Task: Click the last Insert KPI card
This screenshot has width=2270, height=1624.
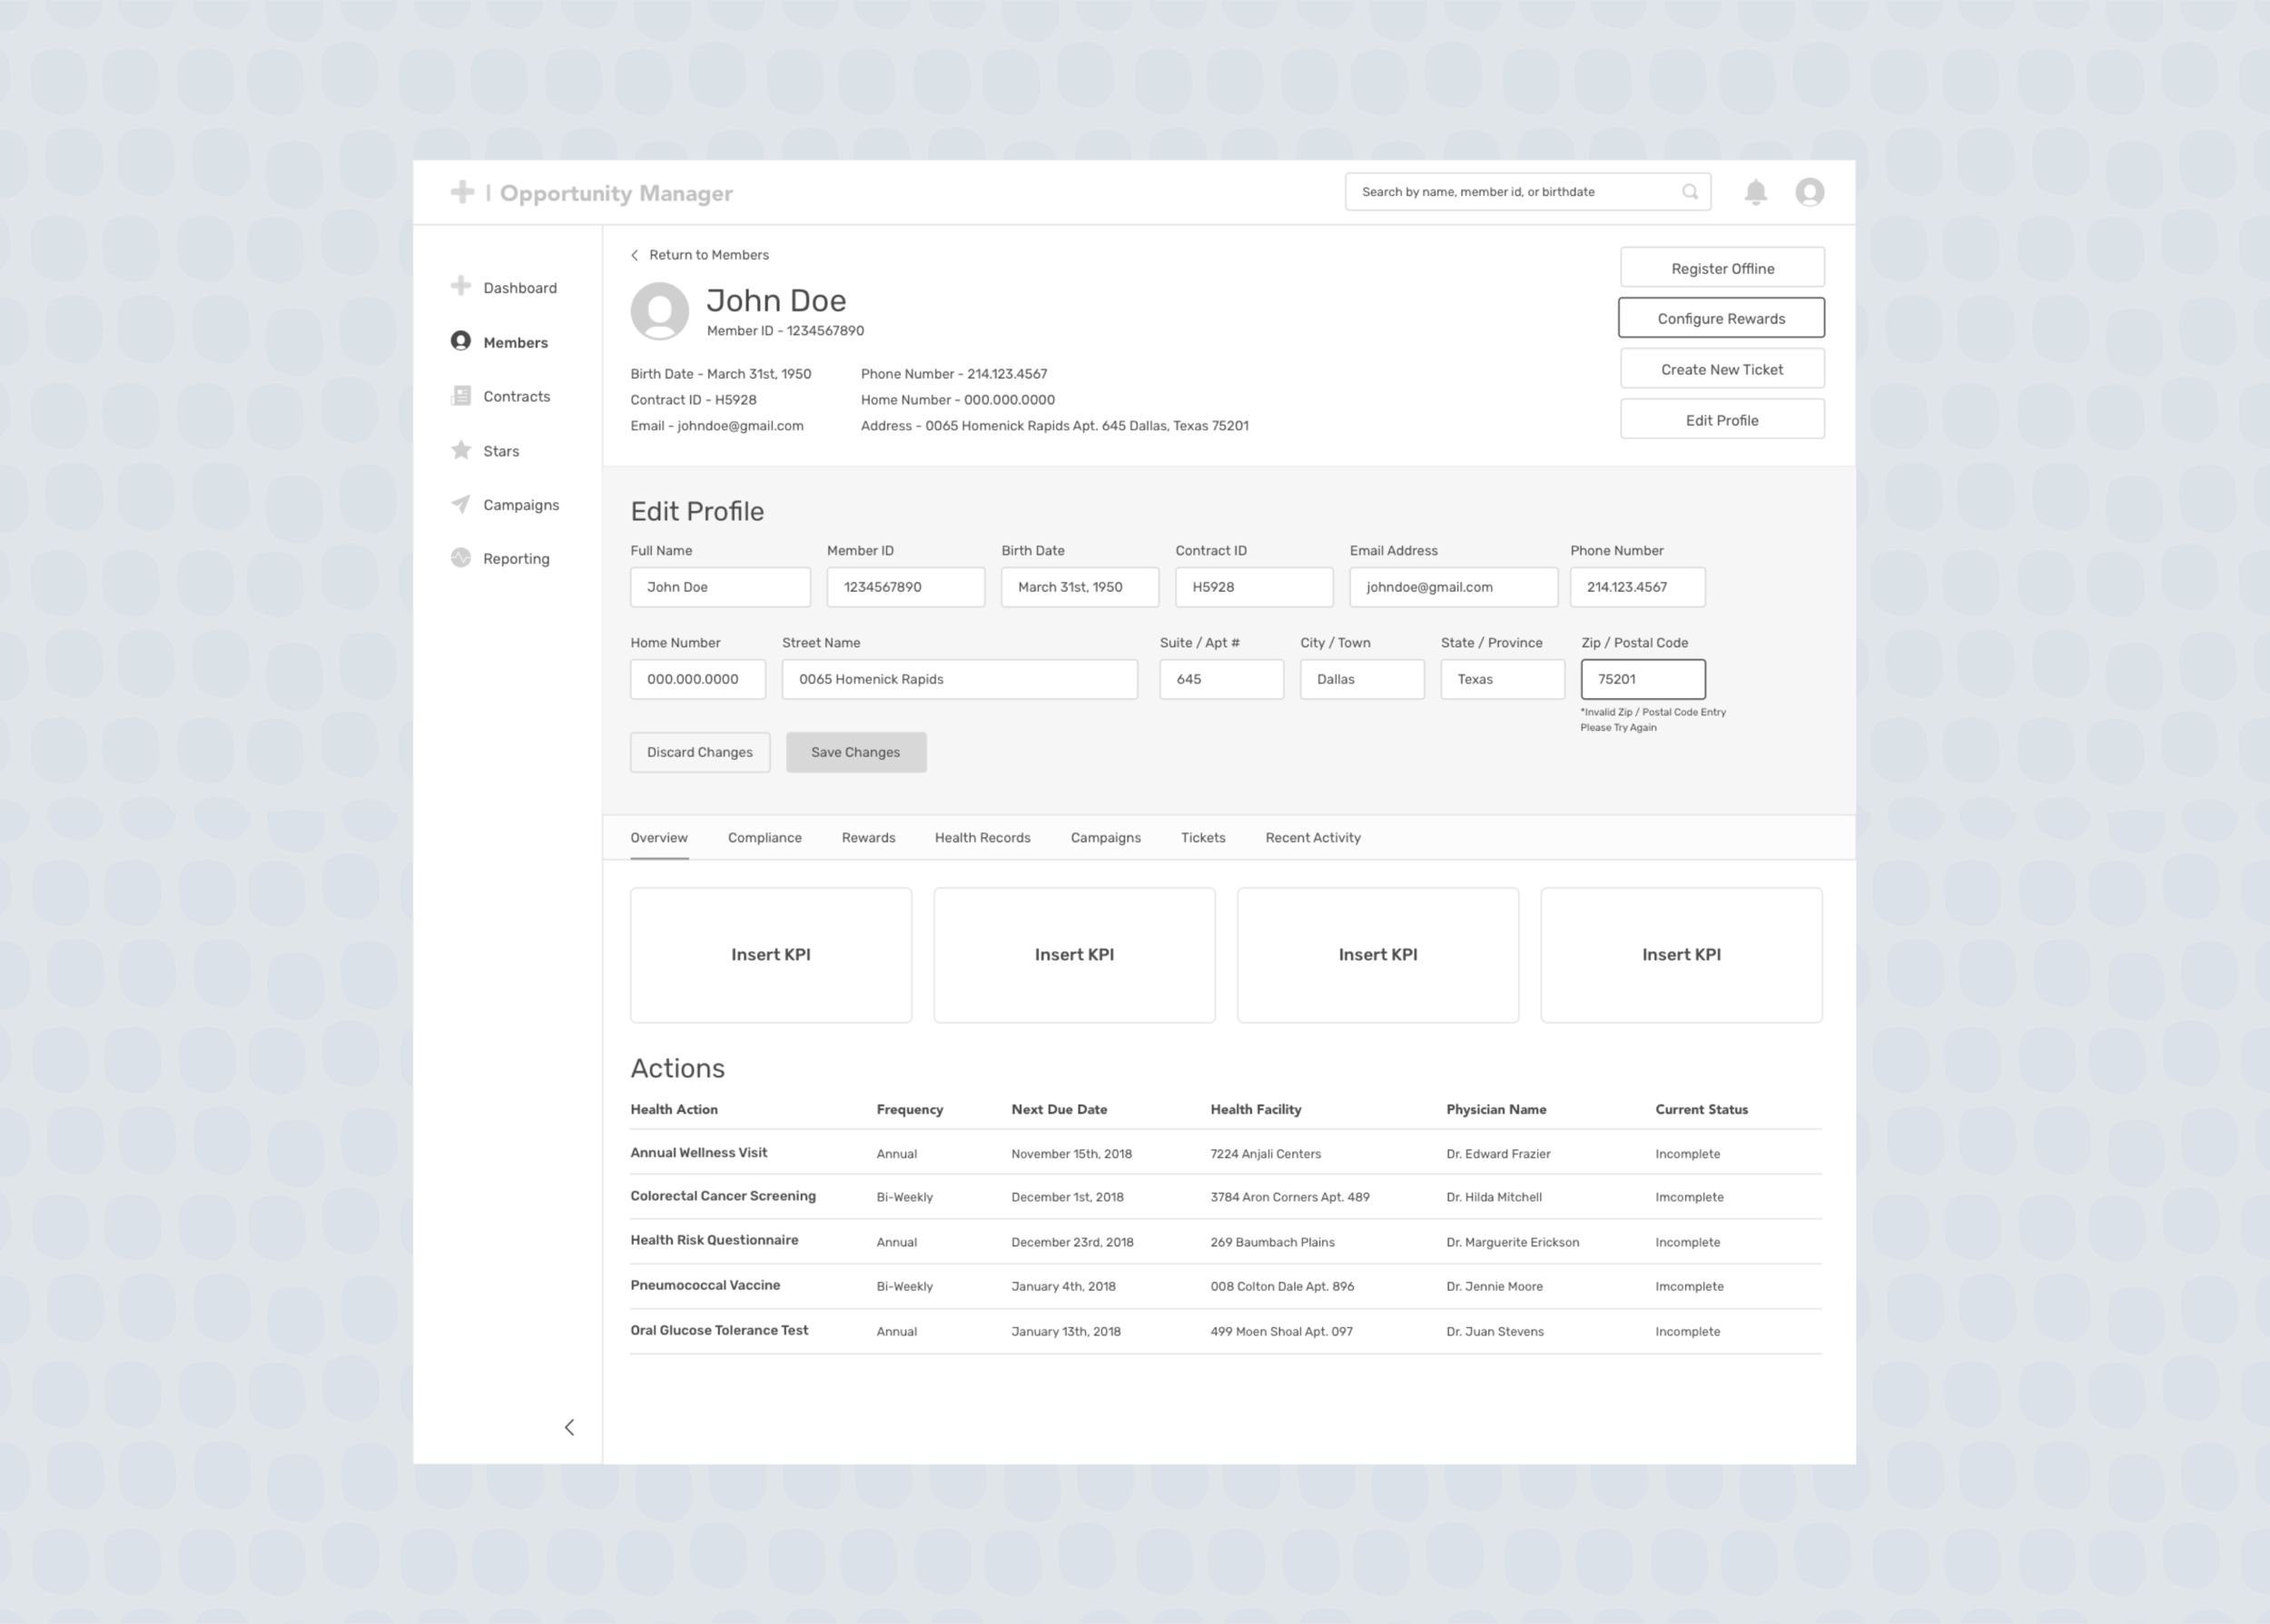Action: [1682, 955]
